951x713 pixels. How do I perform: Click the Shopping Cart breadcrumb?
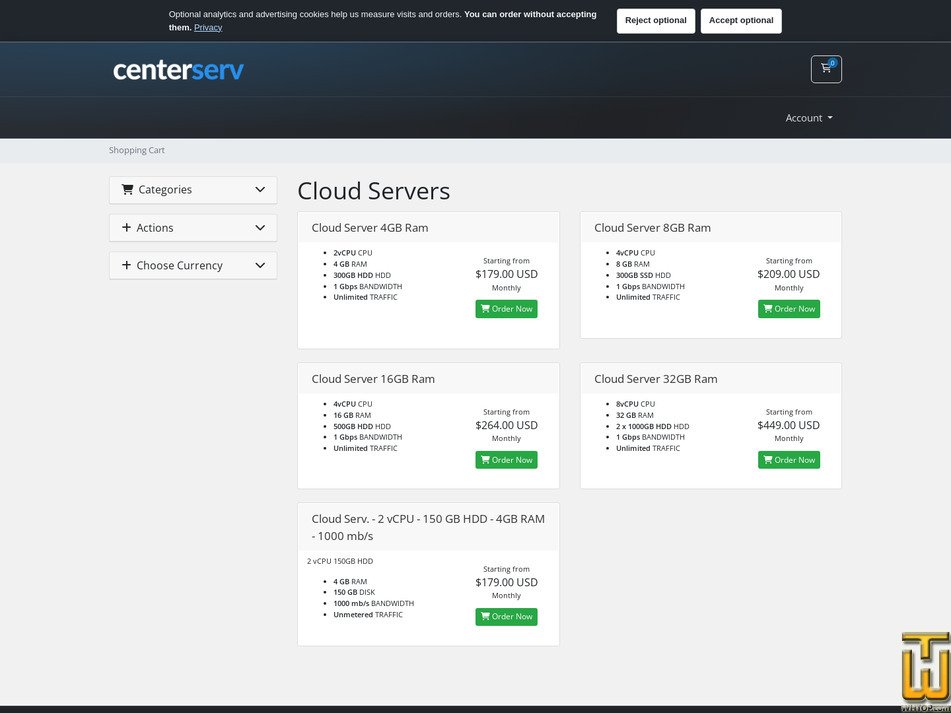coord(136,150)
